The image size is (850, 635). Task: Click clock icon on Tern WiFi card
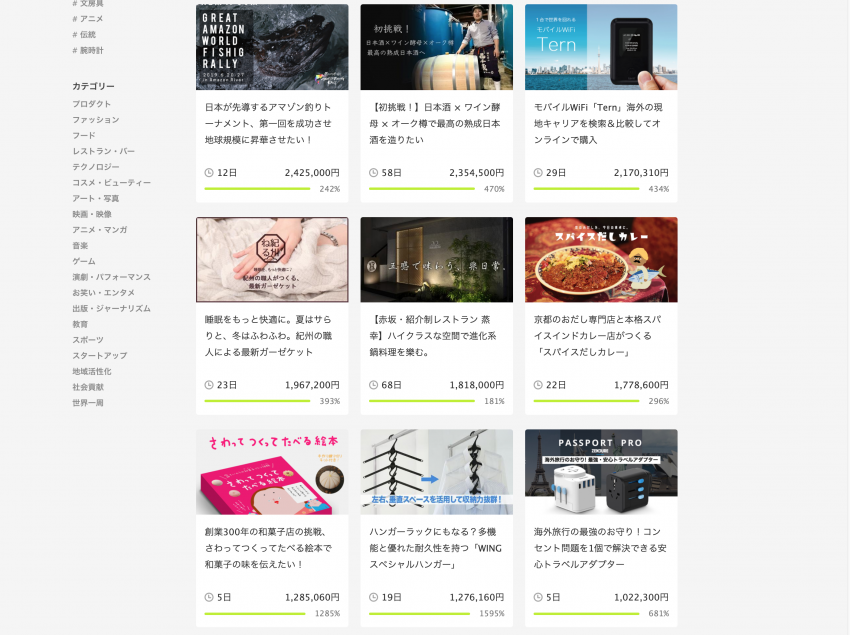click(x=538, y=173)
